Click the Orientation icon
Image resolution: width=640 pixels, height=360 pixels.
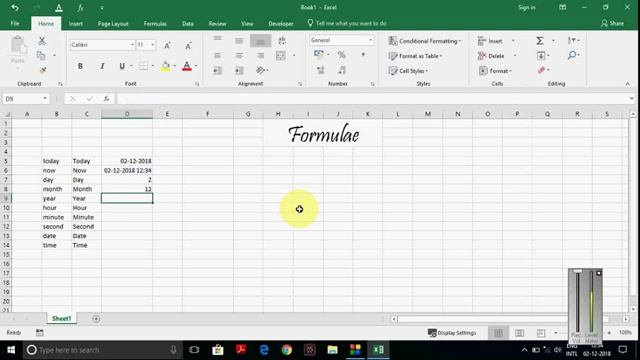point(260,71)
